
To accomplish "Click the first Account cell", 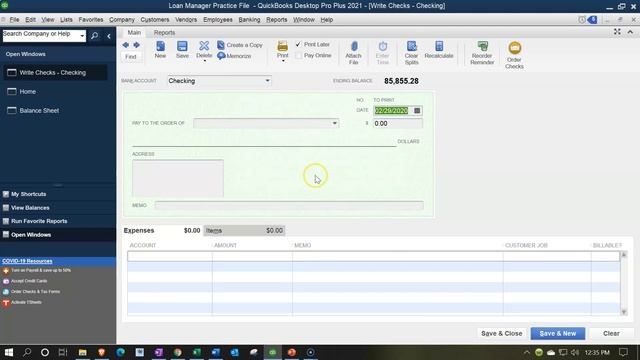I will [170, 256].
